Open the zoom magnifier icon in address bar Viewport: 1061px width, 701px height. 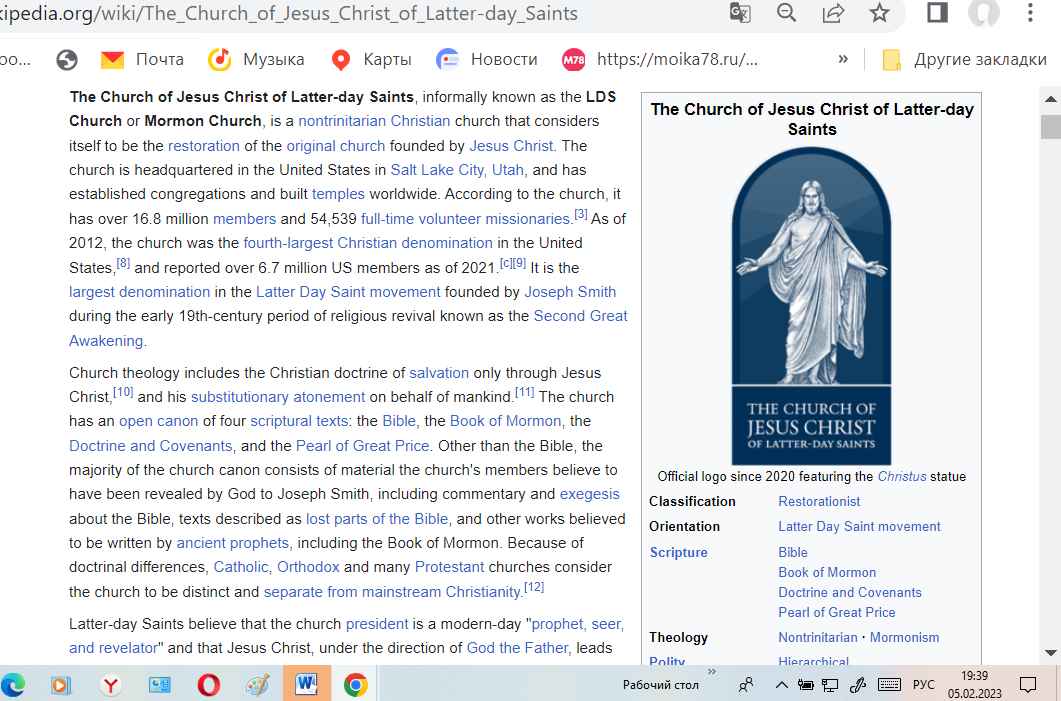coord(786,13)
